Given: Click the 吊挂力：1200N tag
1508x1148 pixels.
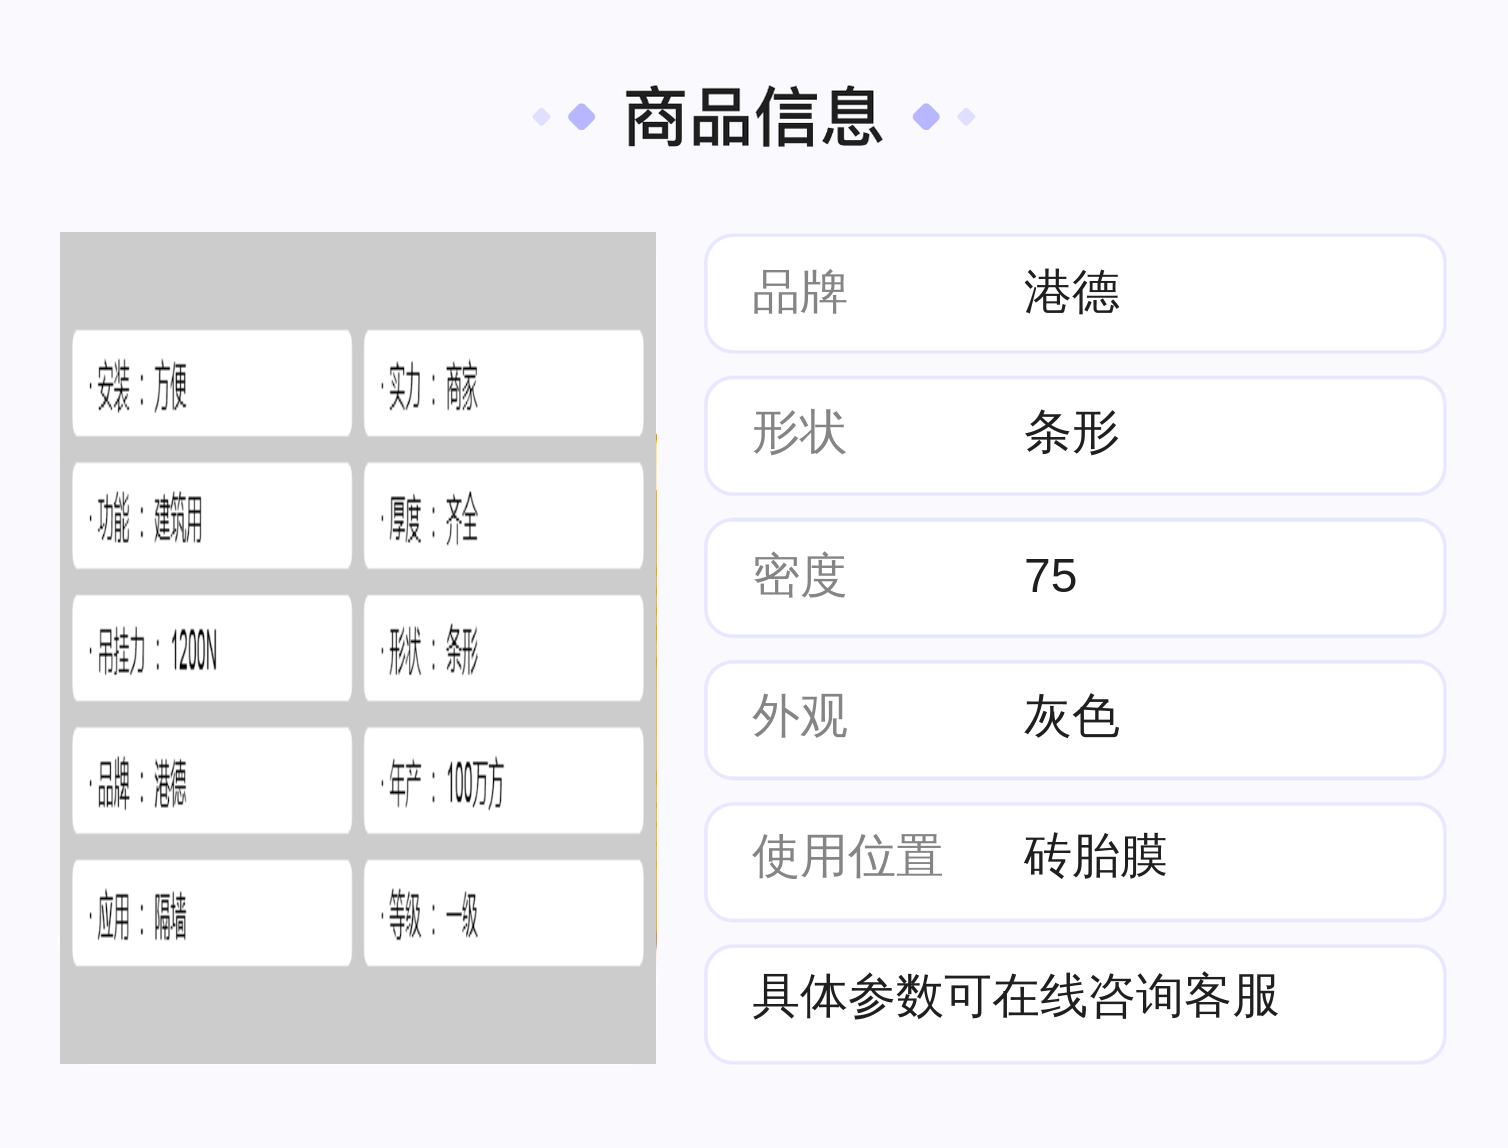Looking at the screenshot, I should (x=212, y=649).
